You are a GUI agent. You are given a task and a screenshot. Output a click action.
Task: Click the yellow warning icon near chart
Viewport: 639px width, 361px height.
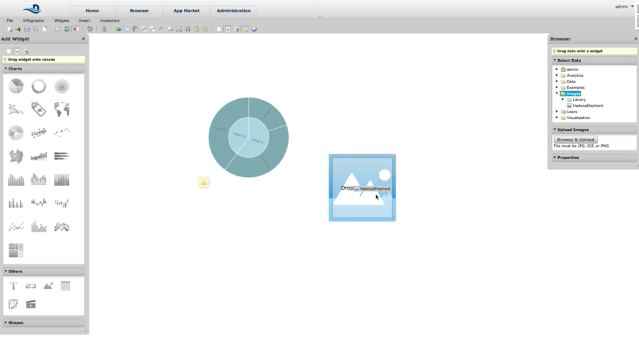[x=204, y=183]
